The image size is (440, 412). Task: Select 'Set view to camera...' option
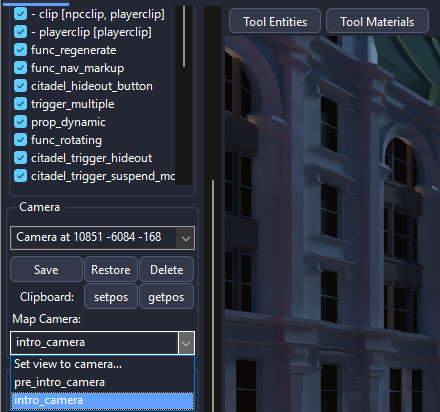(102, 364)
